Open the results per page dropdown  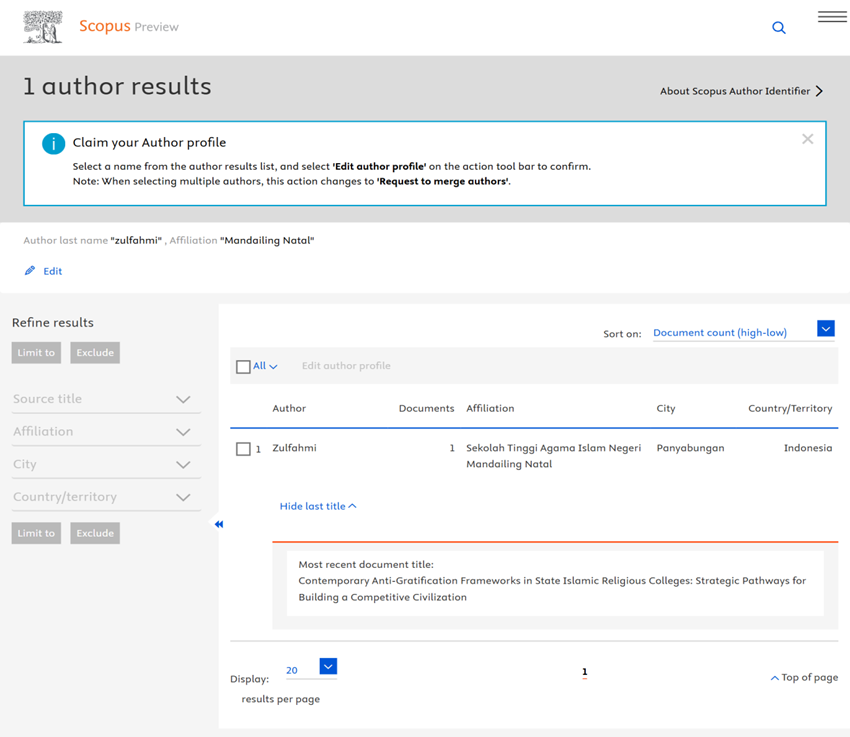(x=328, y=667)
